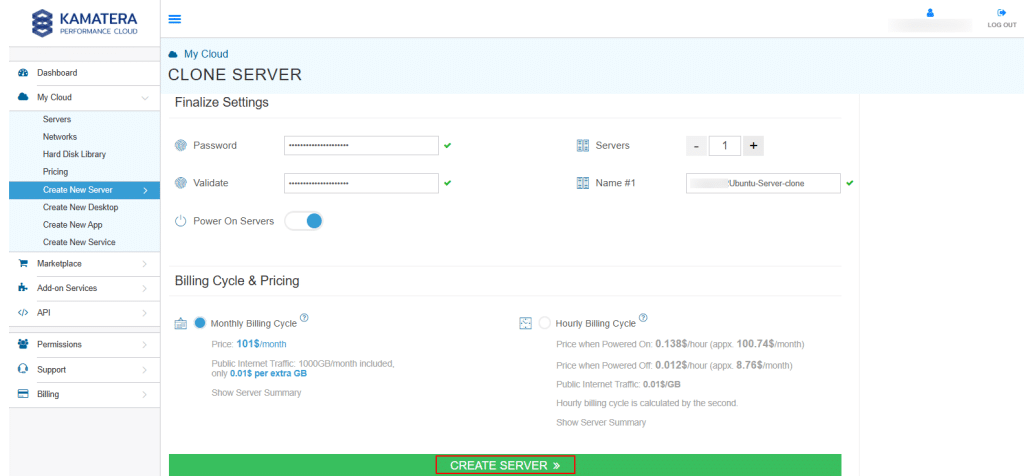
Task: Click the user profile icon
Action: 930,13
